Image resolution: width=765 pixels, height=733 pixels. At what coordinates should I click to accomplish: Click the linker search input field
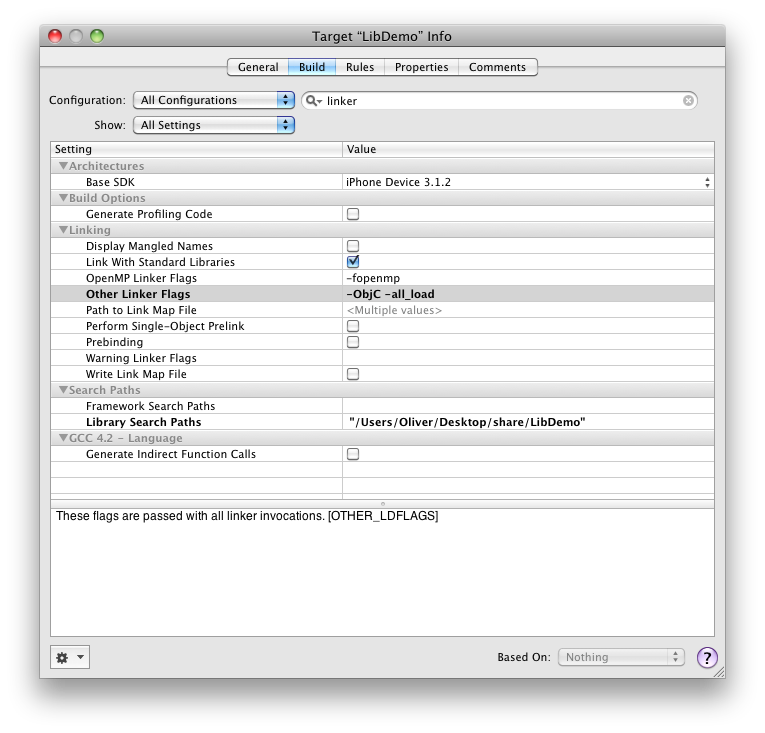500,100
